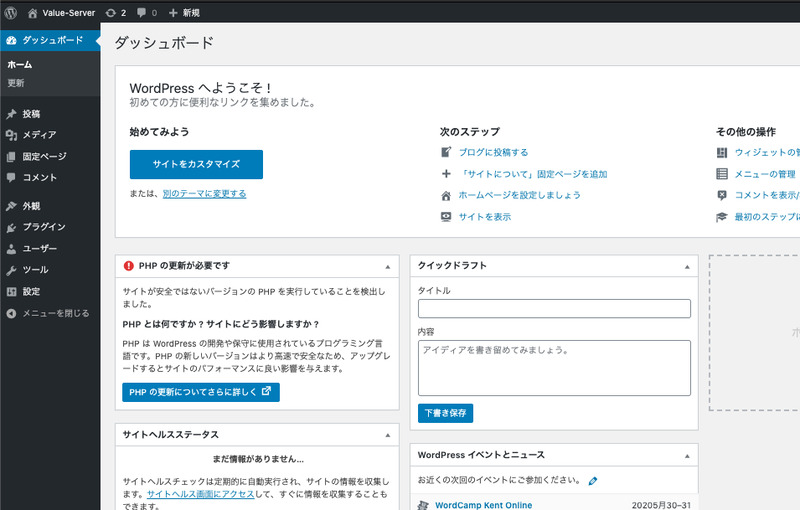Screen dimensions: 800x510
Task: Click the pin icon for 投稿
Action: coord(11,114)
